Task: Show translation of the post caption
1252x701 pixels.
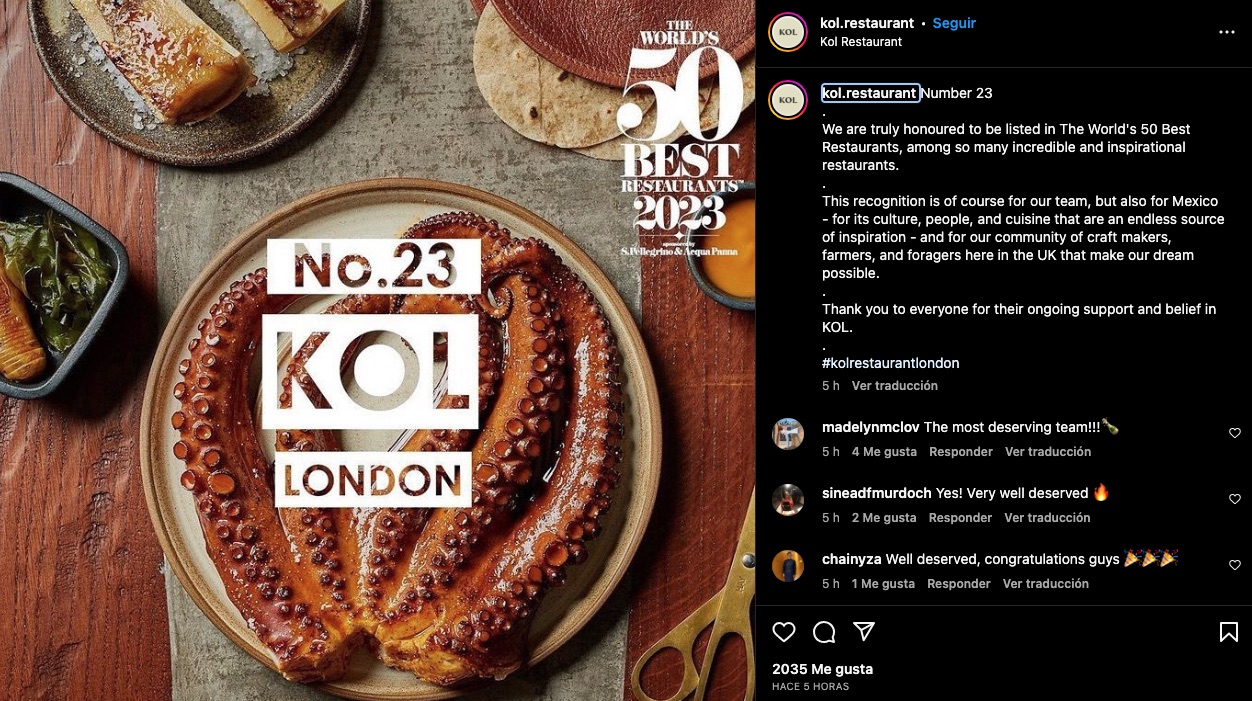Action: 894,386
